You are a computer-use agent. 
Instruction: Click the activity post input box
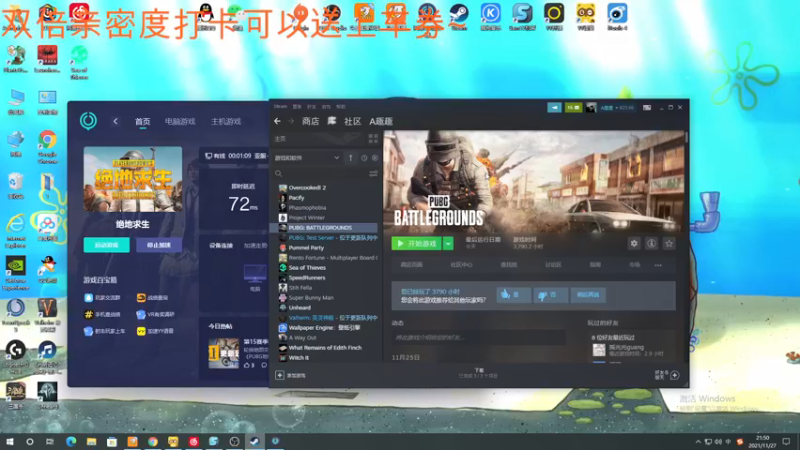tap(479, 337)
